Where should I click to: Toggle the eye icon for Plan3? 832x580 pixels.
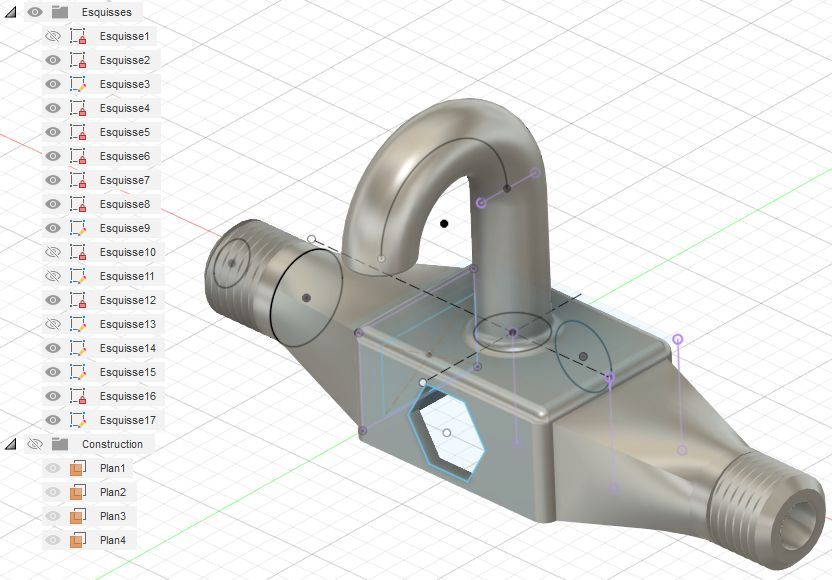tap(53, 516)
